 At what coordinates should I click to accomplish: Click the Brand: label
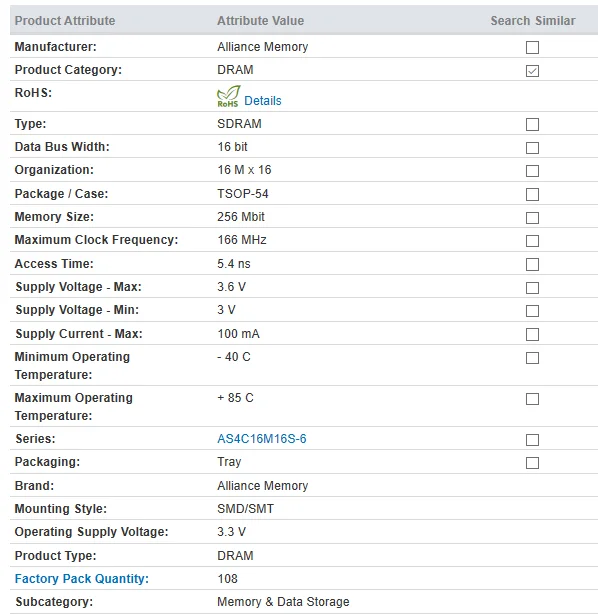[34, 486]
